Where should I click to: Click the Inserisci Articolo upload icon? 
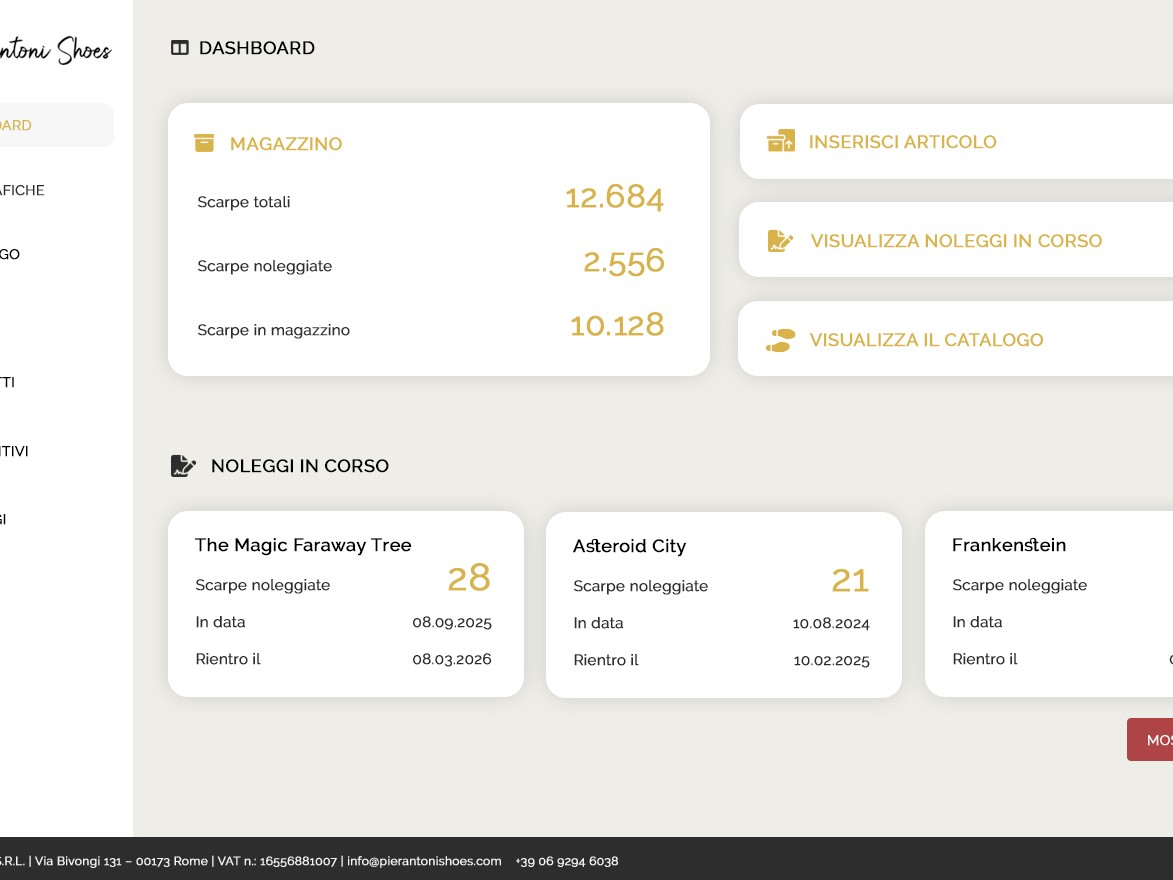pos(781,141)
